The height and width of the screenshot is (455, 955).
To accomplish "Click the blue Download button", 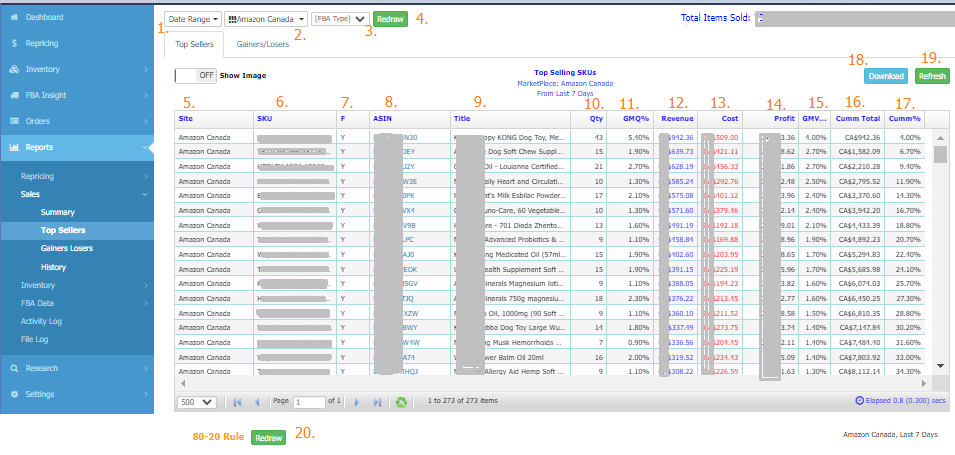I will [x=885, y=76].
